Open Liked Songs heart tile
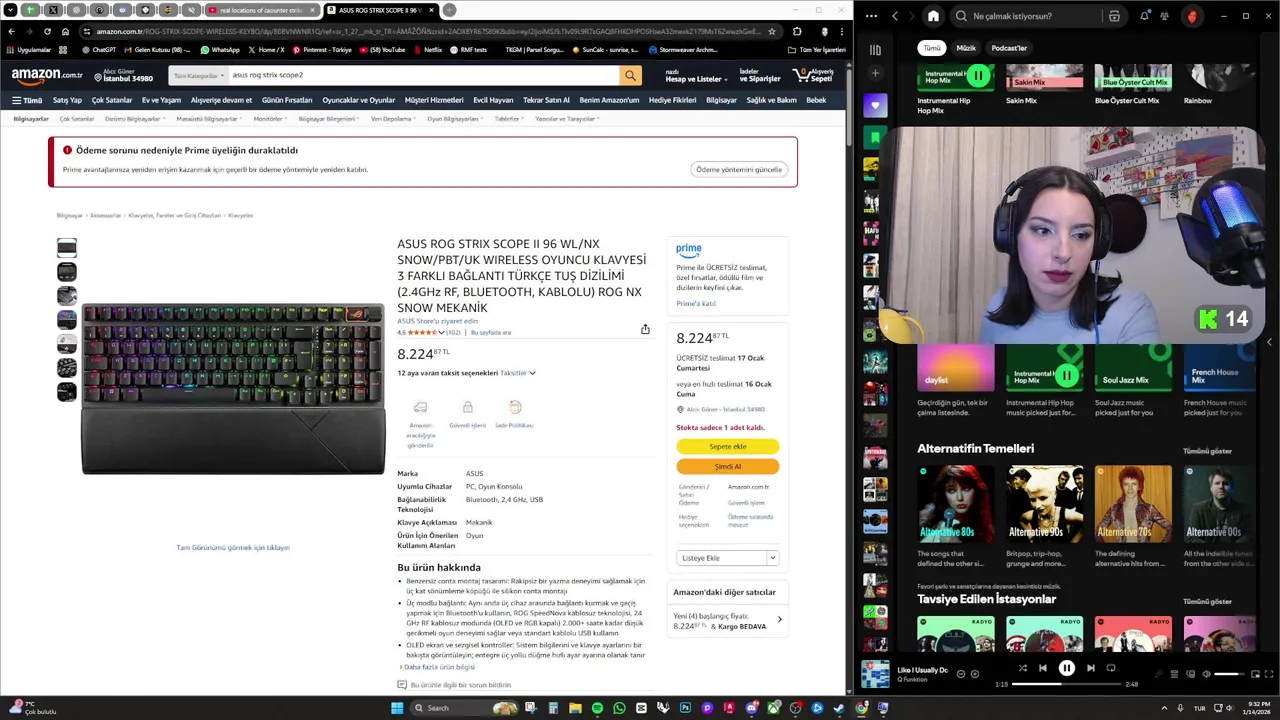Viewport: 1280px width, 720px height. click(875, 105)
